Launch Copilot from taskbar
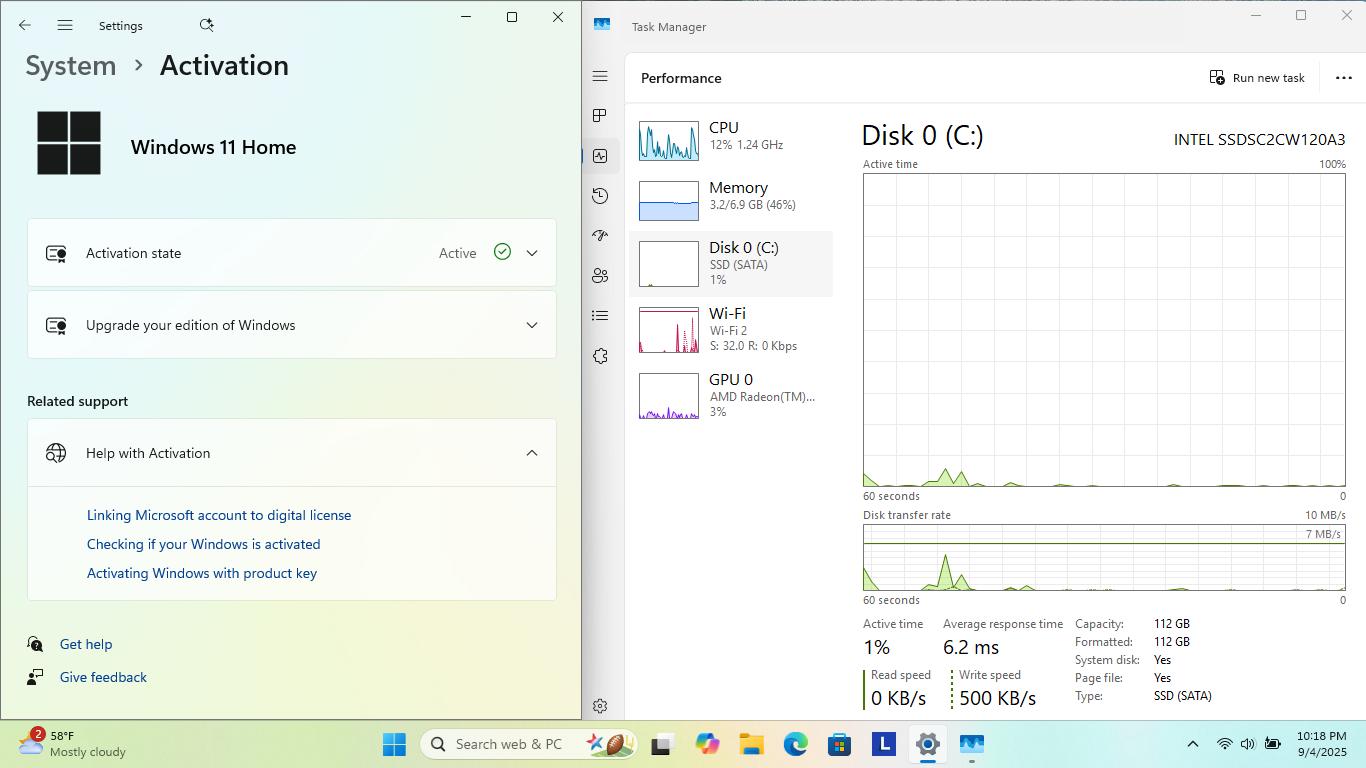 coord(707,744)
